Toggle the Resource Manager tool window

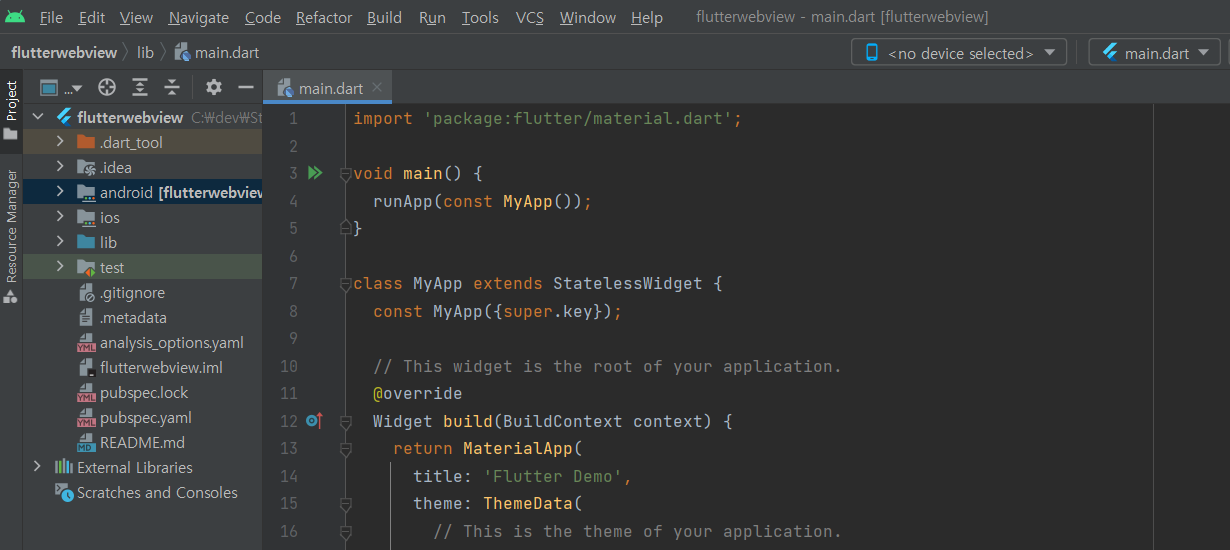[11, 235]
